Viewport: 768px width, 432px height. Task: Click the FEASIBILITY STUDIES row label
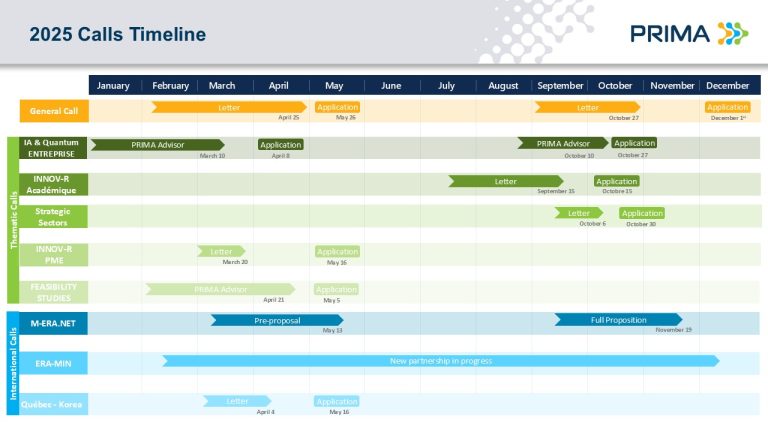[x=54, y=292]
